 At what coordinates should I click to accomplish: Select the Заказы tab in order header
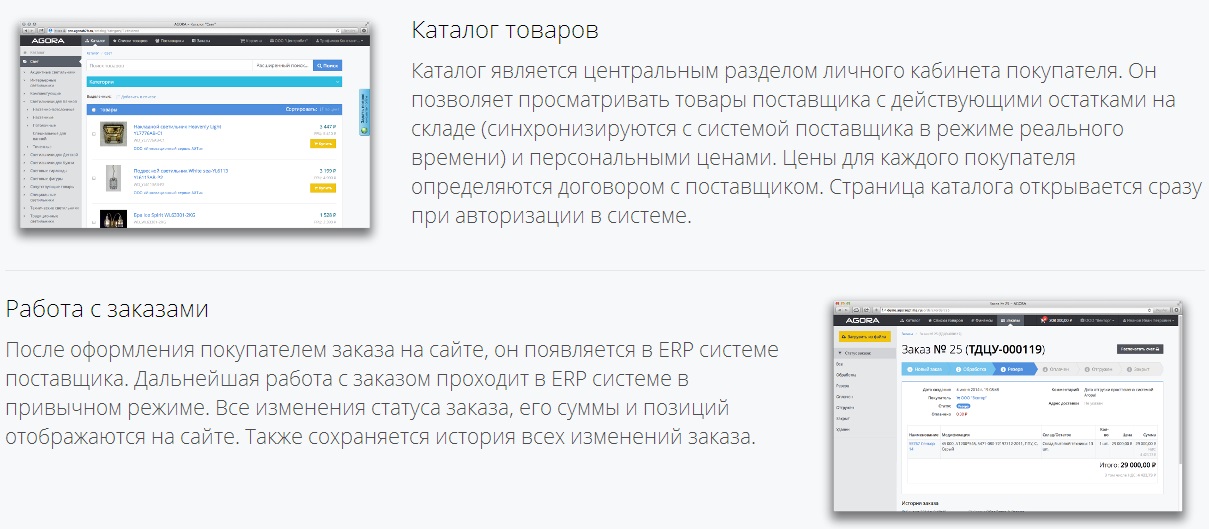[1012, 321]
